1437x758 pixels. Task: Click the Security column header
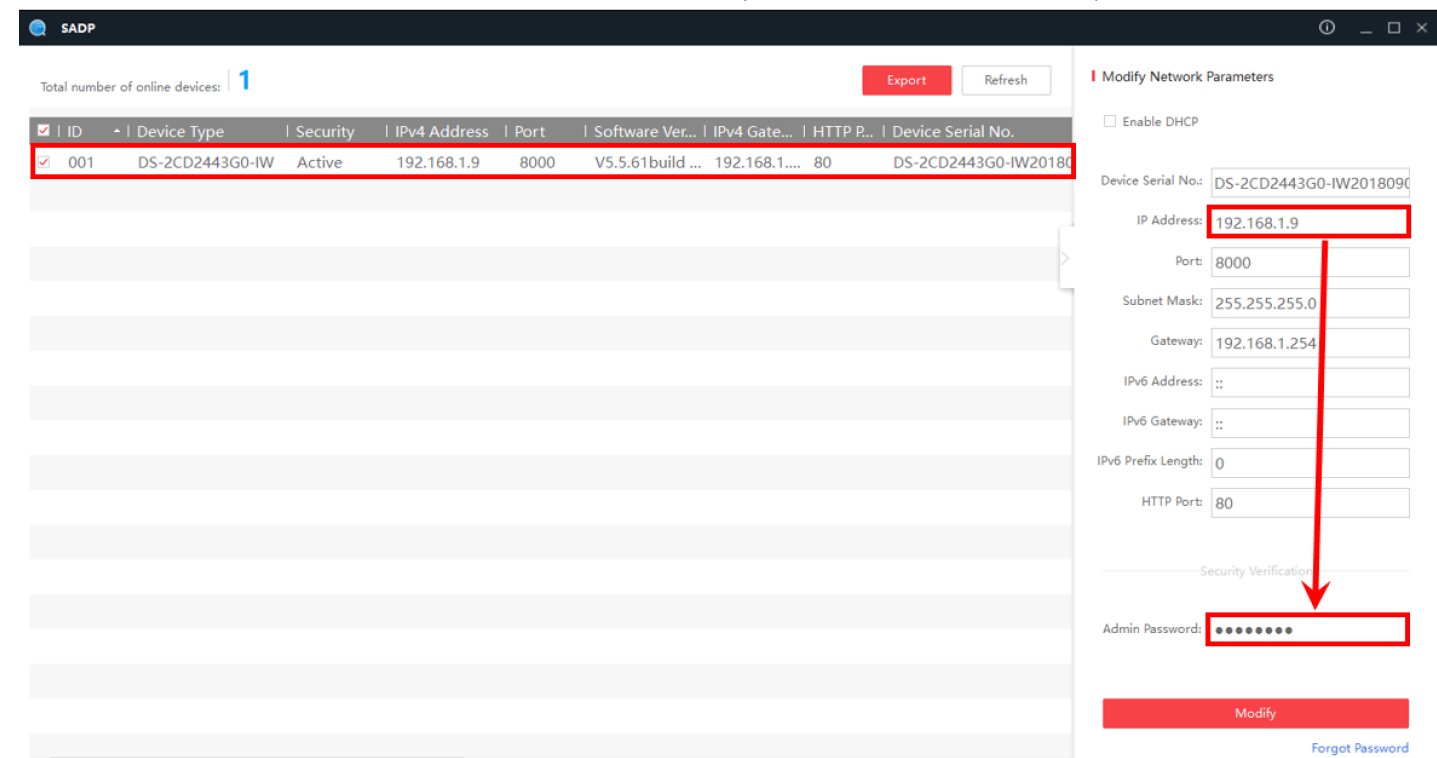(325, 132)
